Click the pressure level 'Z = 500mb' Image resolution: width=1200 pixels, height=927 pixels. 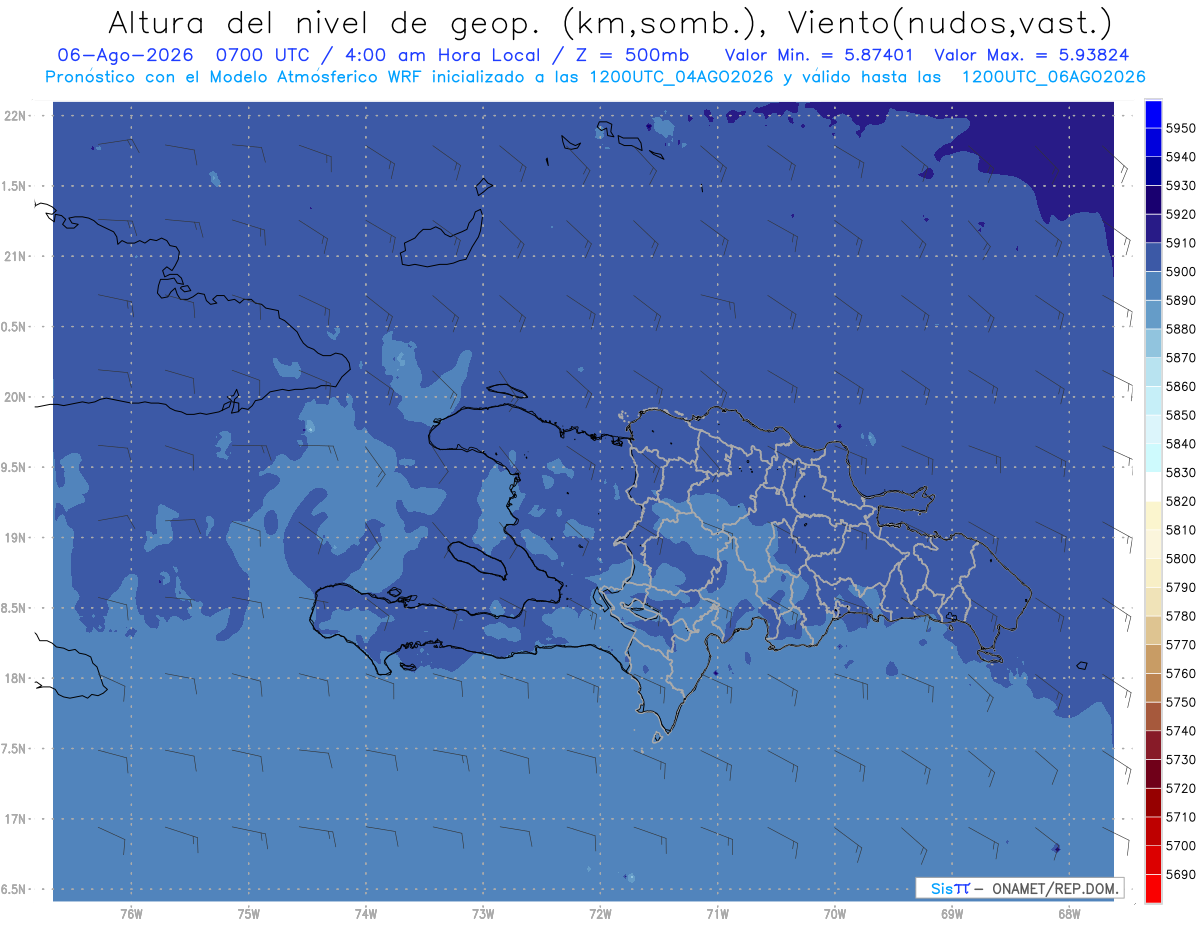coord(628,55)
